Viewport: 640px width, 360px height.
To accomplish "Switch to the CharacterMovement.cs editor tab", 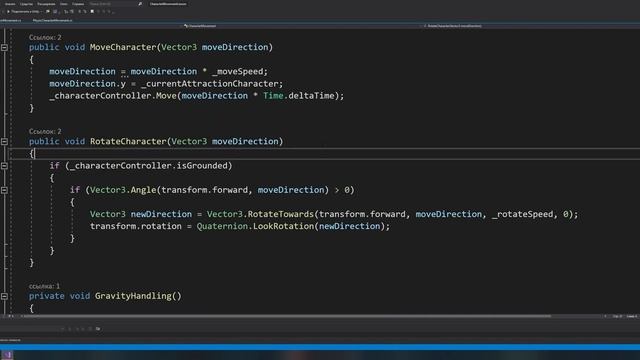I will pyautogui.click(x=11, y=20).
